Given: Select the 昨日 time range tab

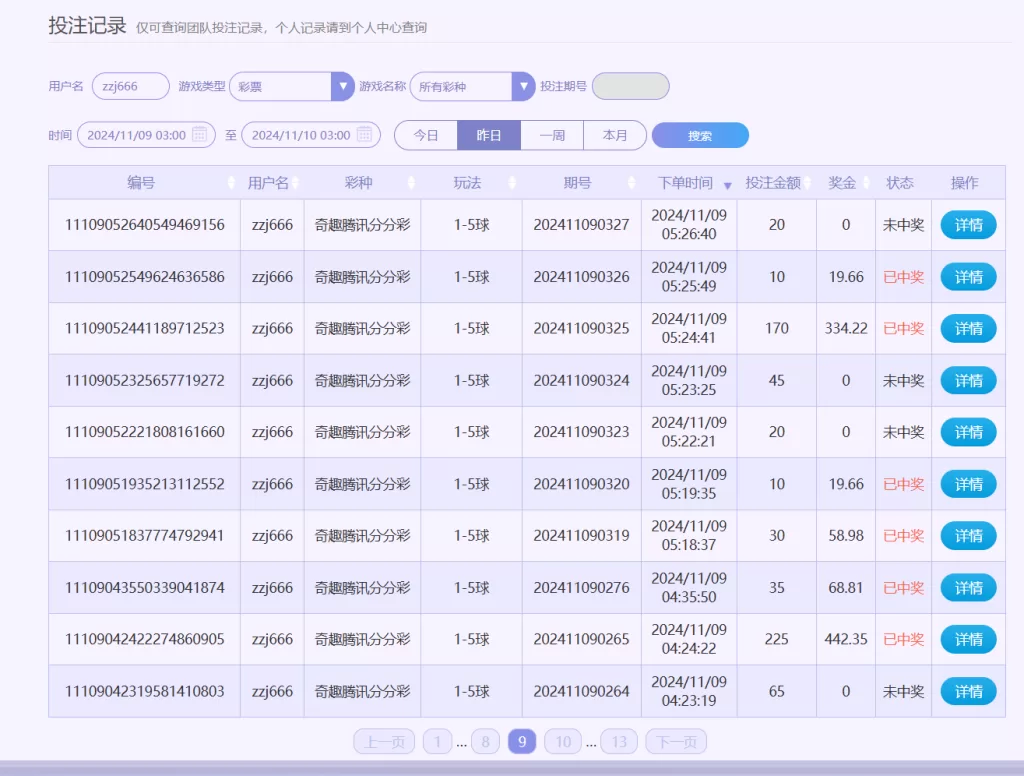Looking at the screenshot, I should (x=488, y=135).
